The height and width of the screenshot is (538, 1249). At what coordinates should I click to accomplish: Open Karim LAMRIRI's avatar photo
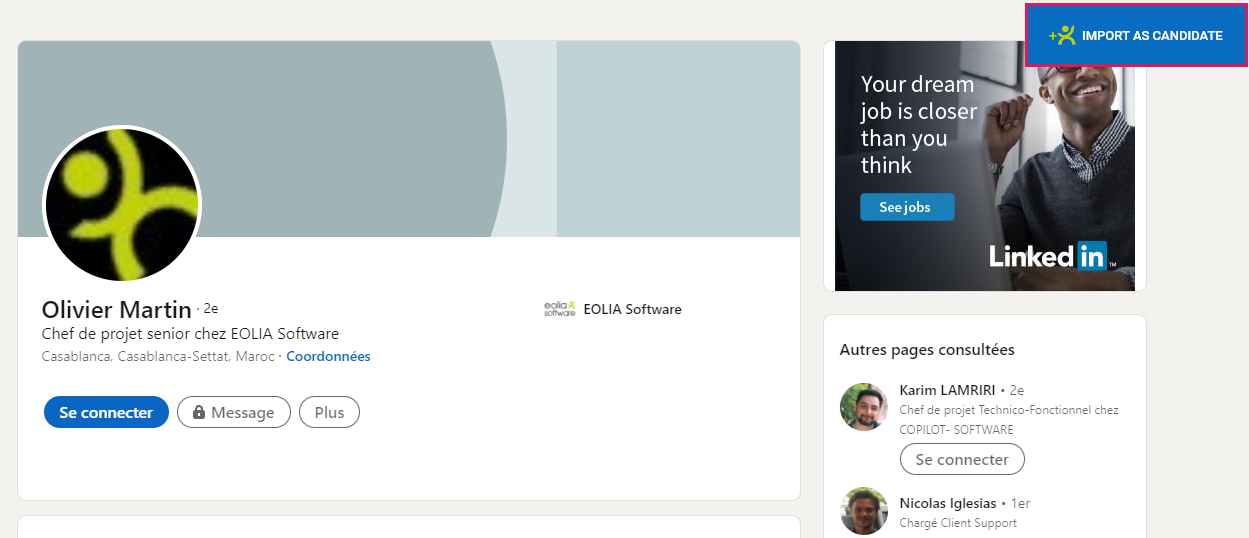[x=864, y=407]
